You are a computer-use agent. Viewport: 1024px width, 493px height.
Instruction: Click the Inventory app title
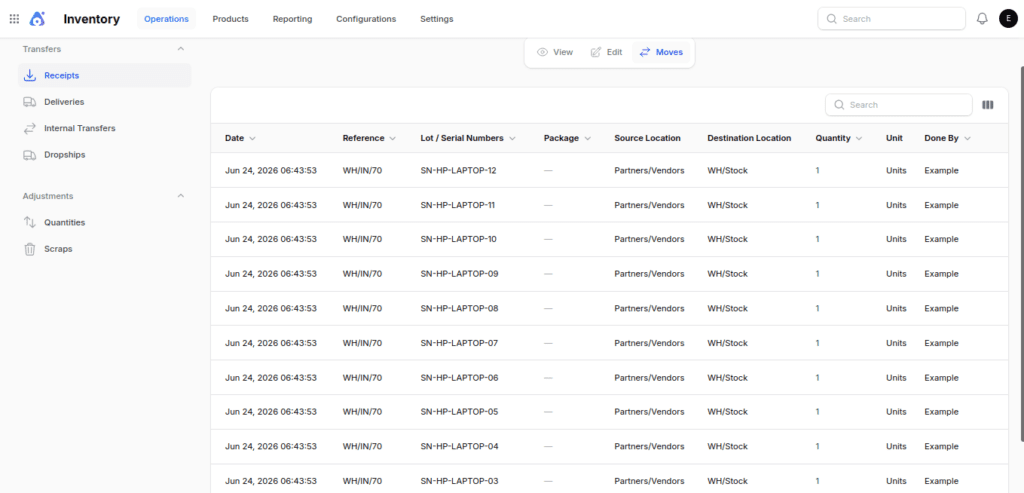pyautogui.click(x=91, y=19)
